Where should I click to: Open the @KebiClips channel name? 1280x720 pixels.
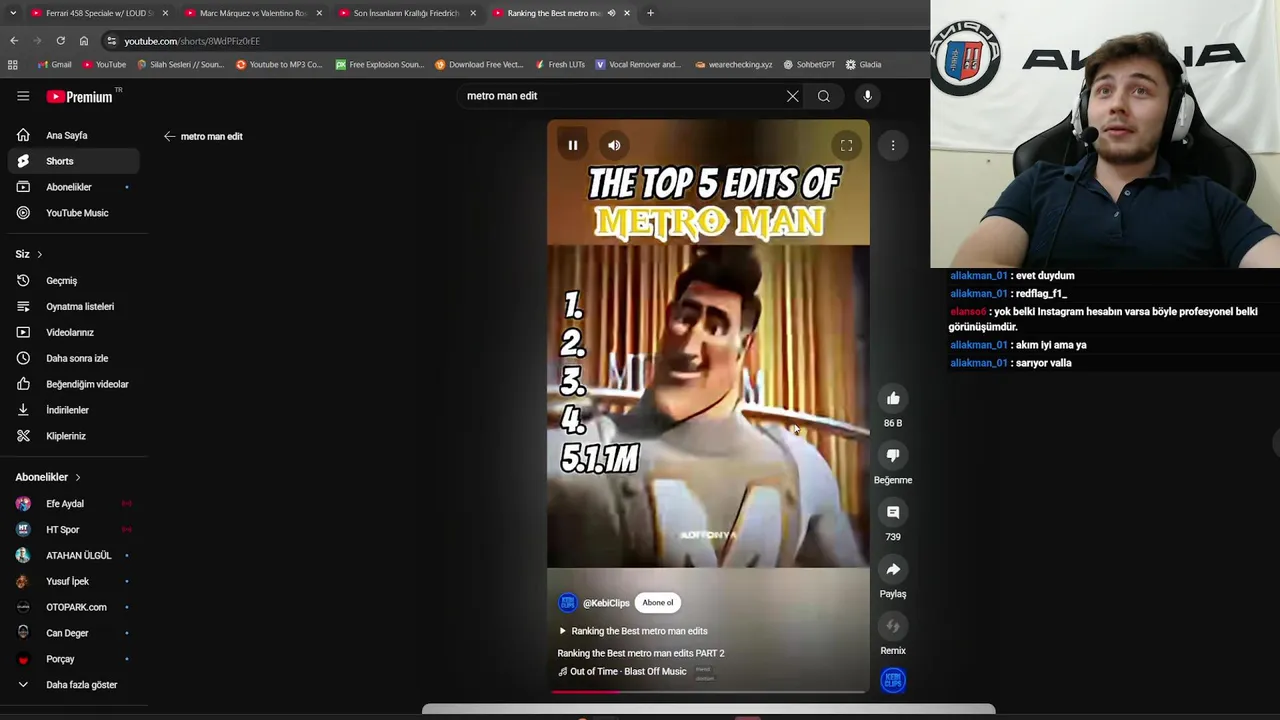click(606, 603)
